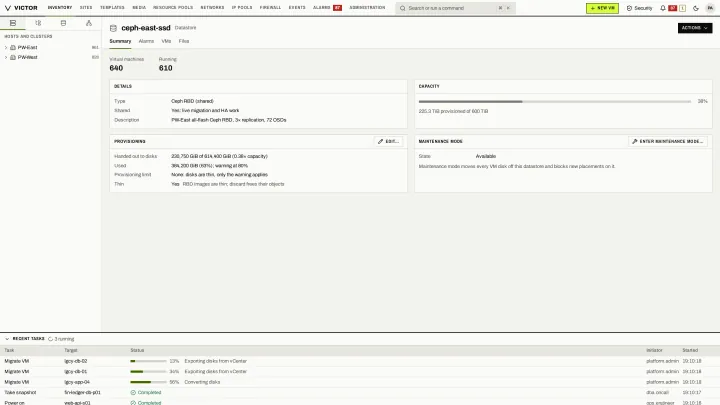Open the Templates menu
Screen dimensions: 720x405
112,8
